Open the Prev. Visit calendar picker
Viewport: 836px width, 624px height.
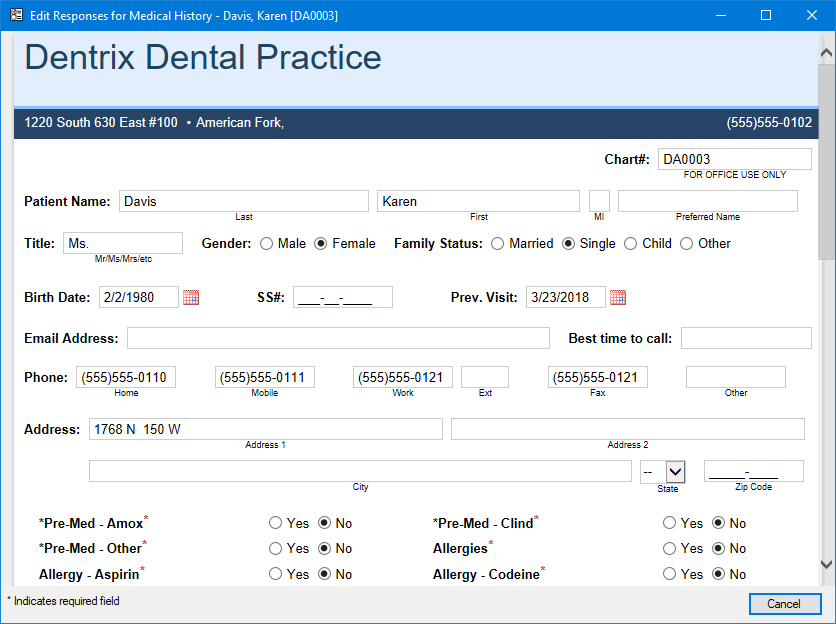(618, 297)
